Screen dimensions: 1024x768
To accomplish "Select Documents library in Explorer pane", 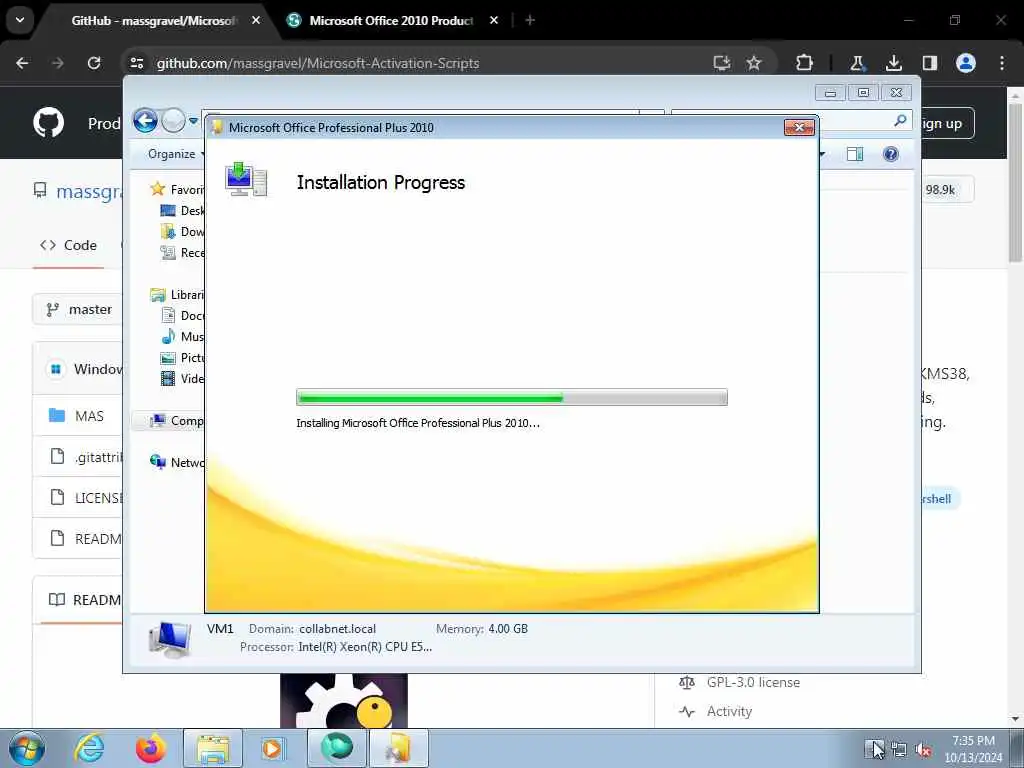I will (182, 315).
